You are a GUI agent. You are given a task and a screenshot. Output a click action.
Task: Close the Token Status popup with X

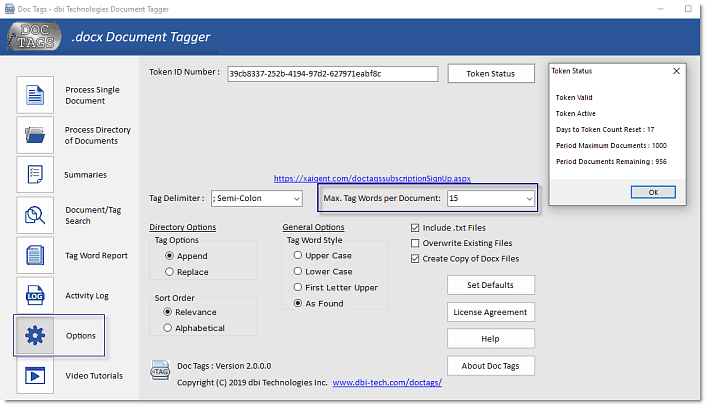tap(676, 71)
